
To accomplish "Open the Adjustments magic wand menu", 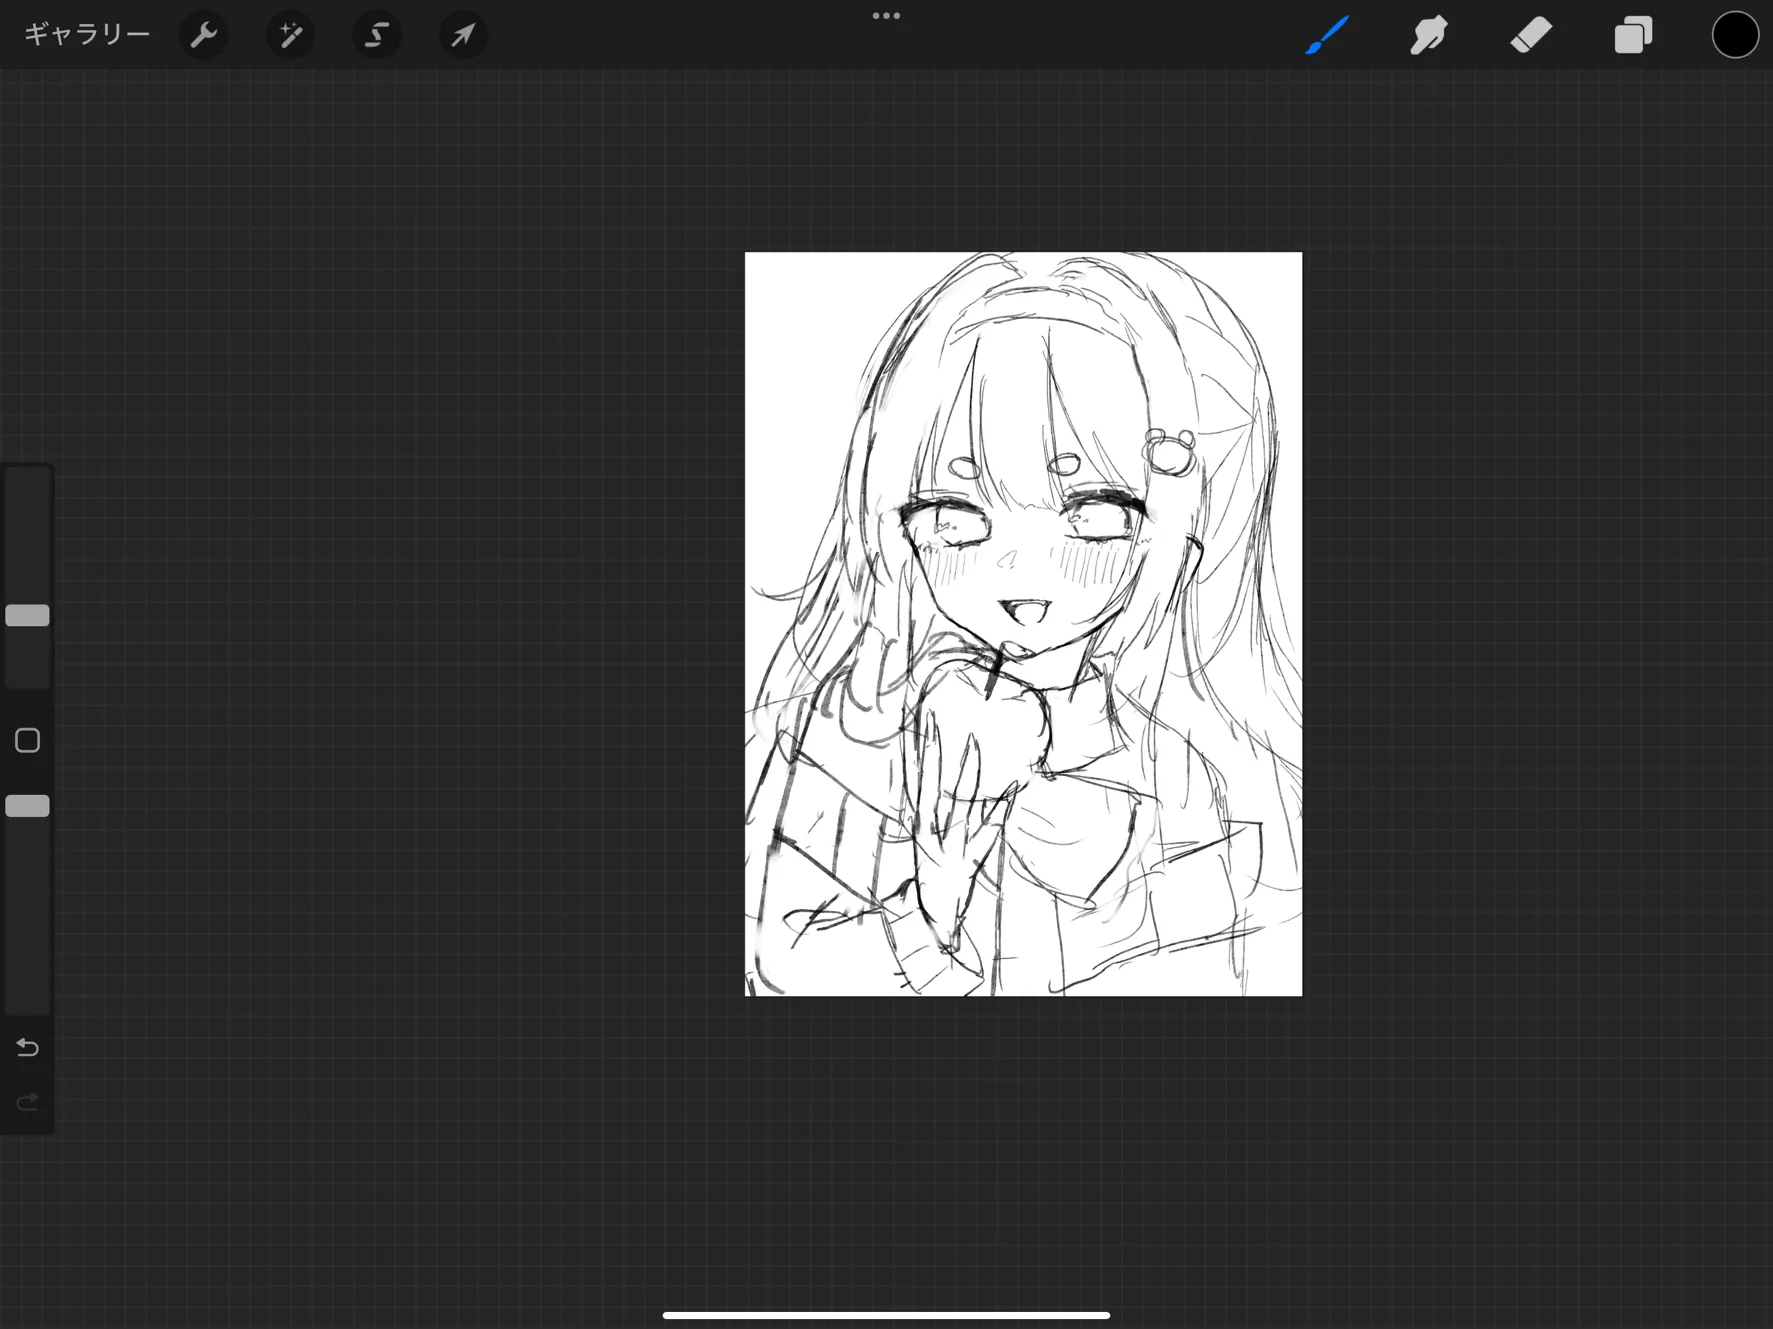I will (290, 35).
